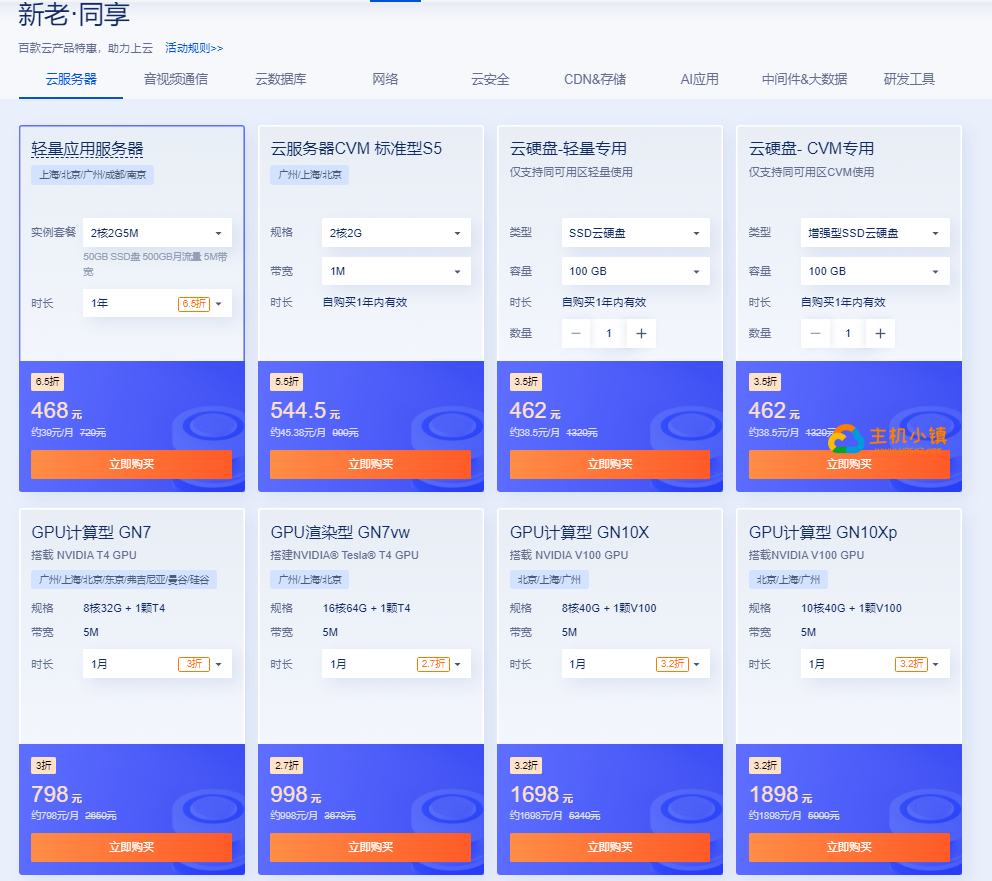Click the 数量 quantity input showing 1
This screenshot has height=881, width=992.
[x=608, y=333]
